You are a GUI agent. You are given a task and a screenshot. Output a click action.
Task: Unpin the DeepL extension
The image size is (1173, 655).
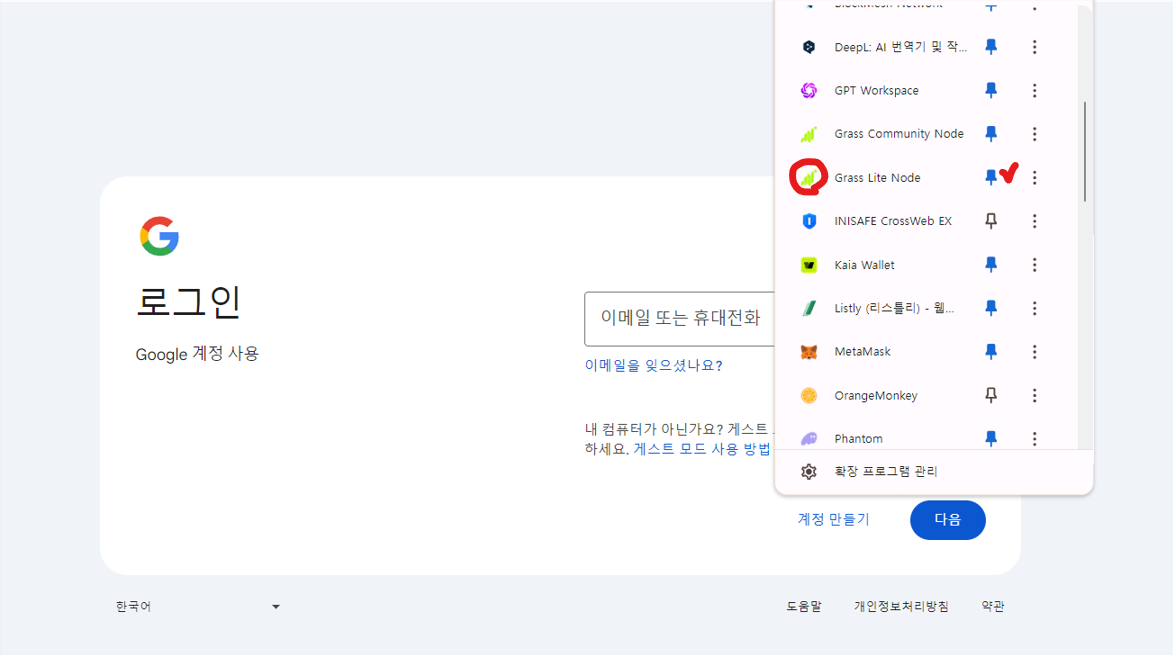[991, 46]
